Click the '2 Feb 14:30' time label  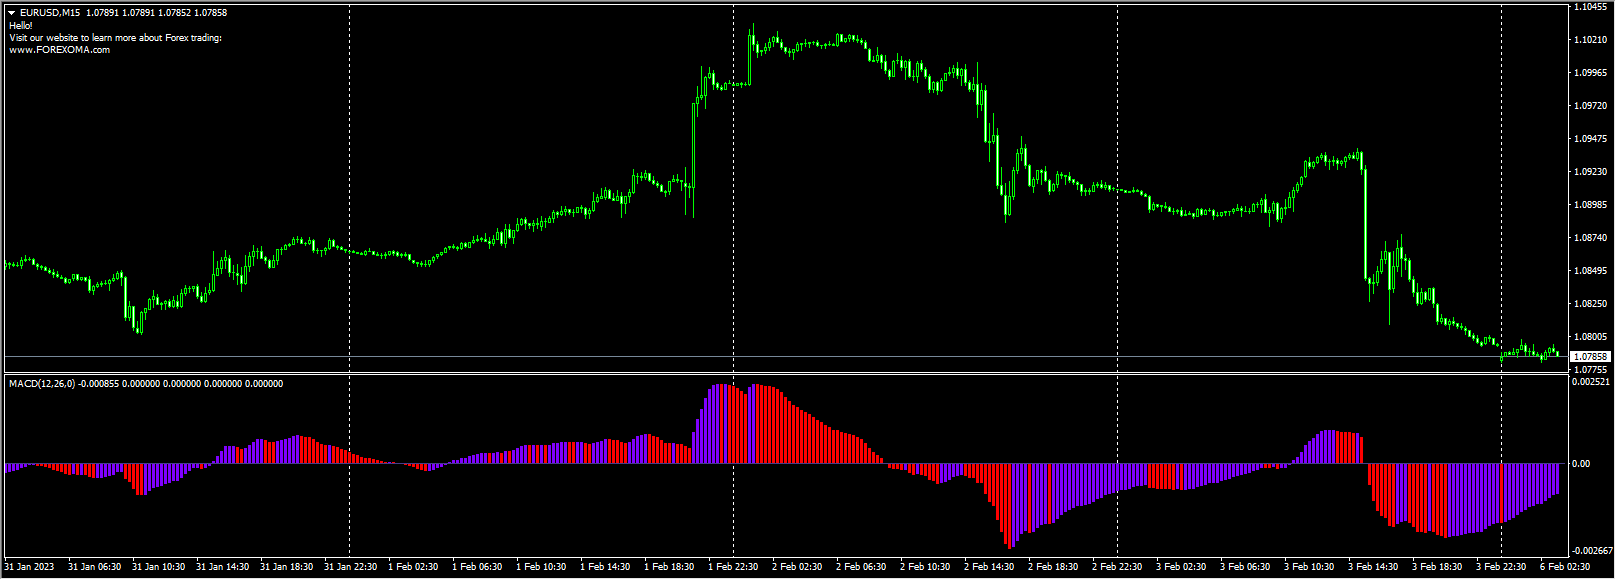coord(989,567)
